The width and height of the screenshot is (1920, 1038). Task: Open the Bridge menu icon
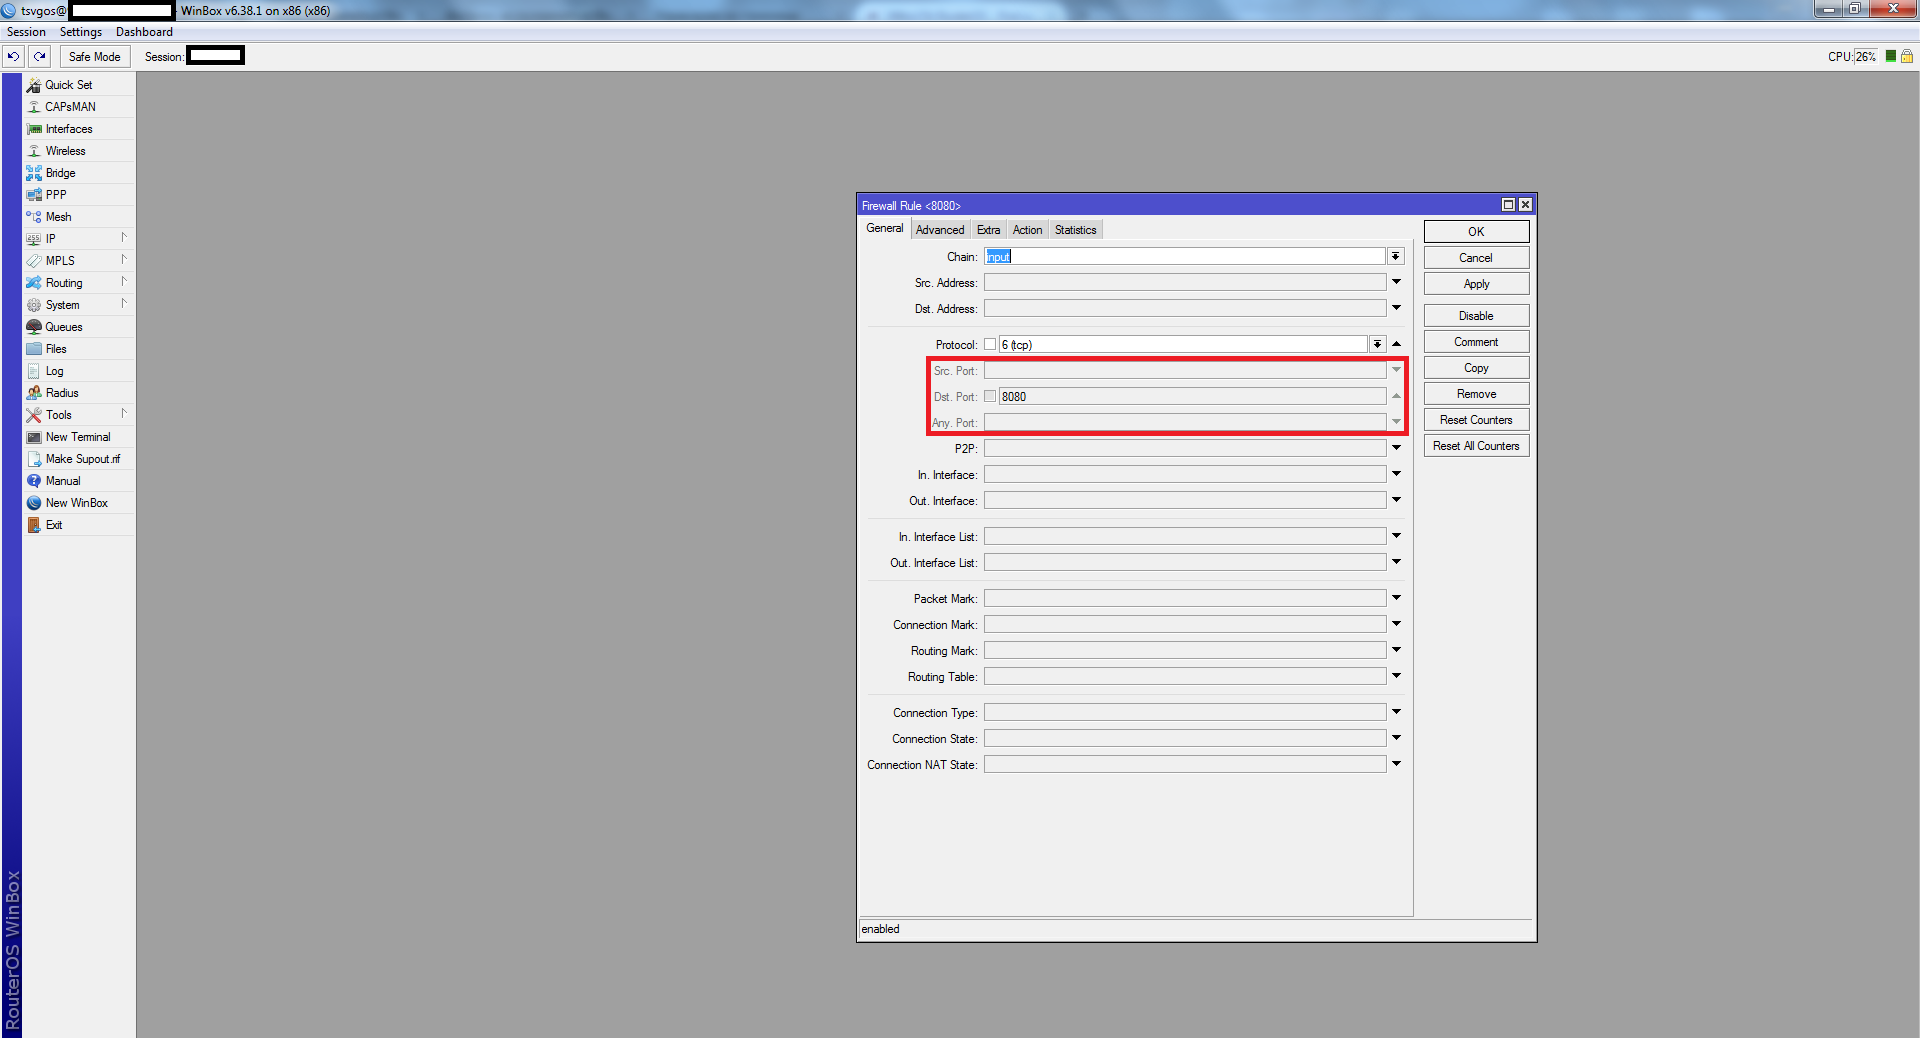tap(34, 173)
